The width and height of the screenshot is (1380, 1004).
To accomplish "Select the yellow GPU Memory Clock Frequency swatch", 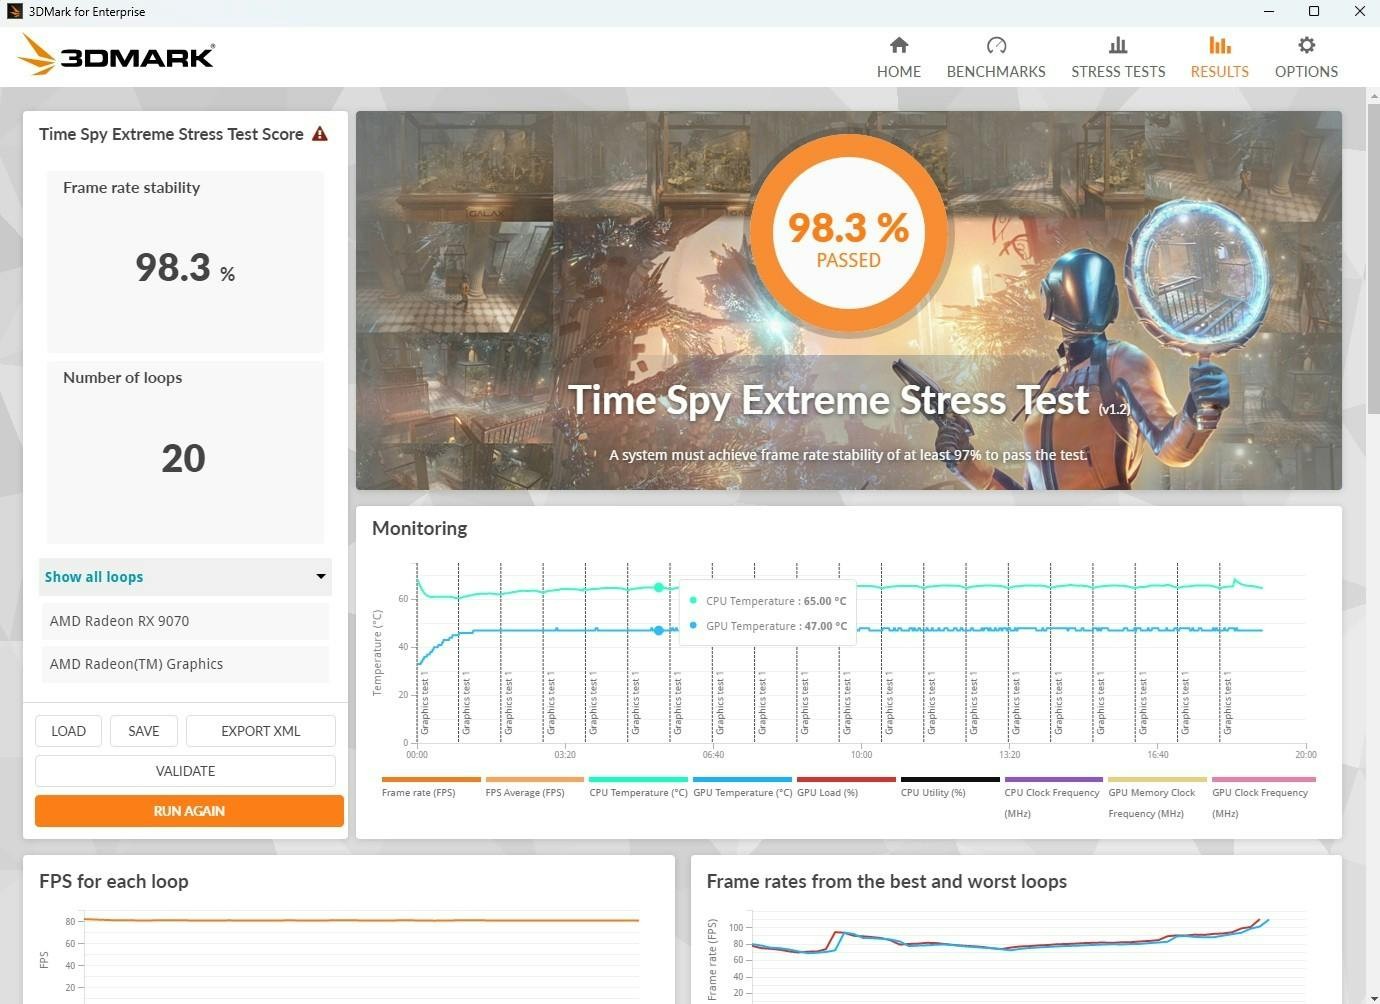I will (1157, 779).
